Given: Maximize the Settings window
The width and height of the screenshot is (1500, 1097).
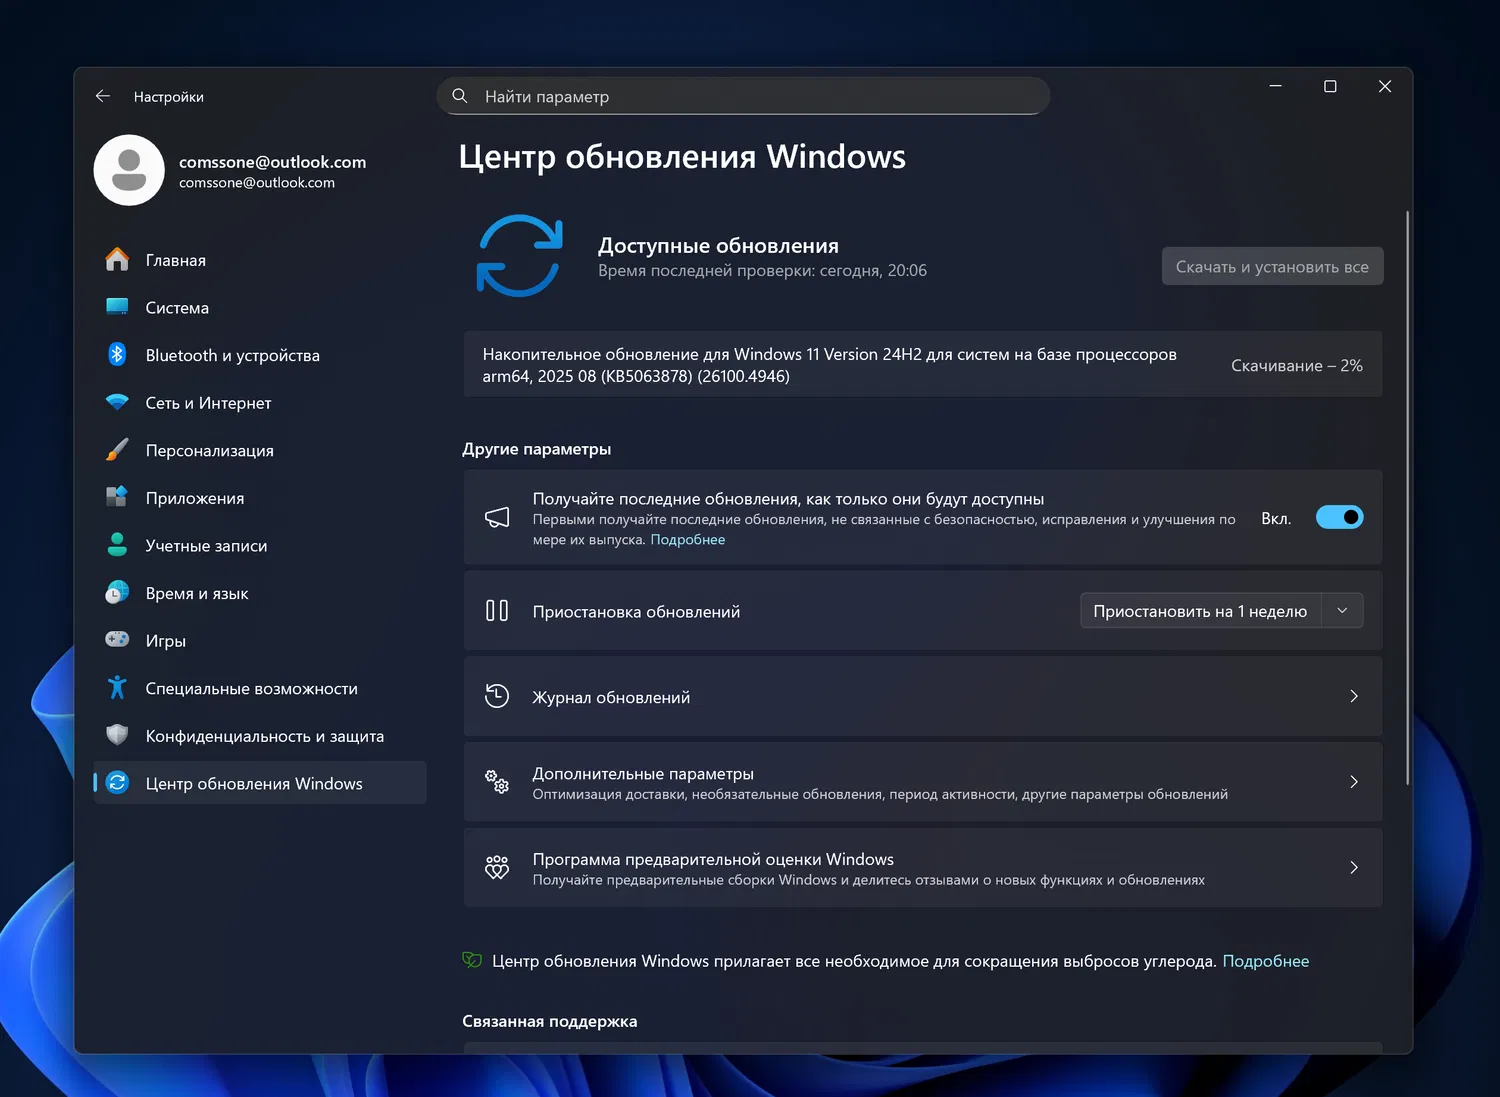Looking at the screenshot, I should [x=1330, y=86].
